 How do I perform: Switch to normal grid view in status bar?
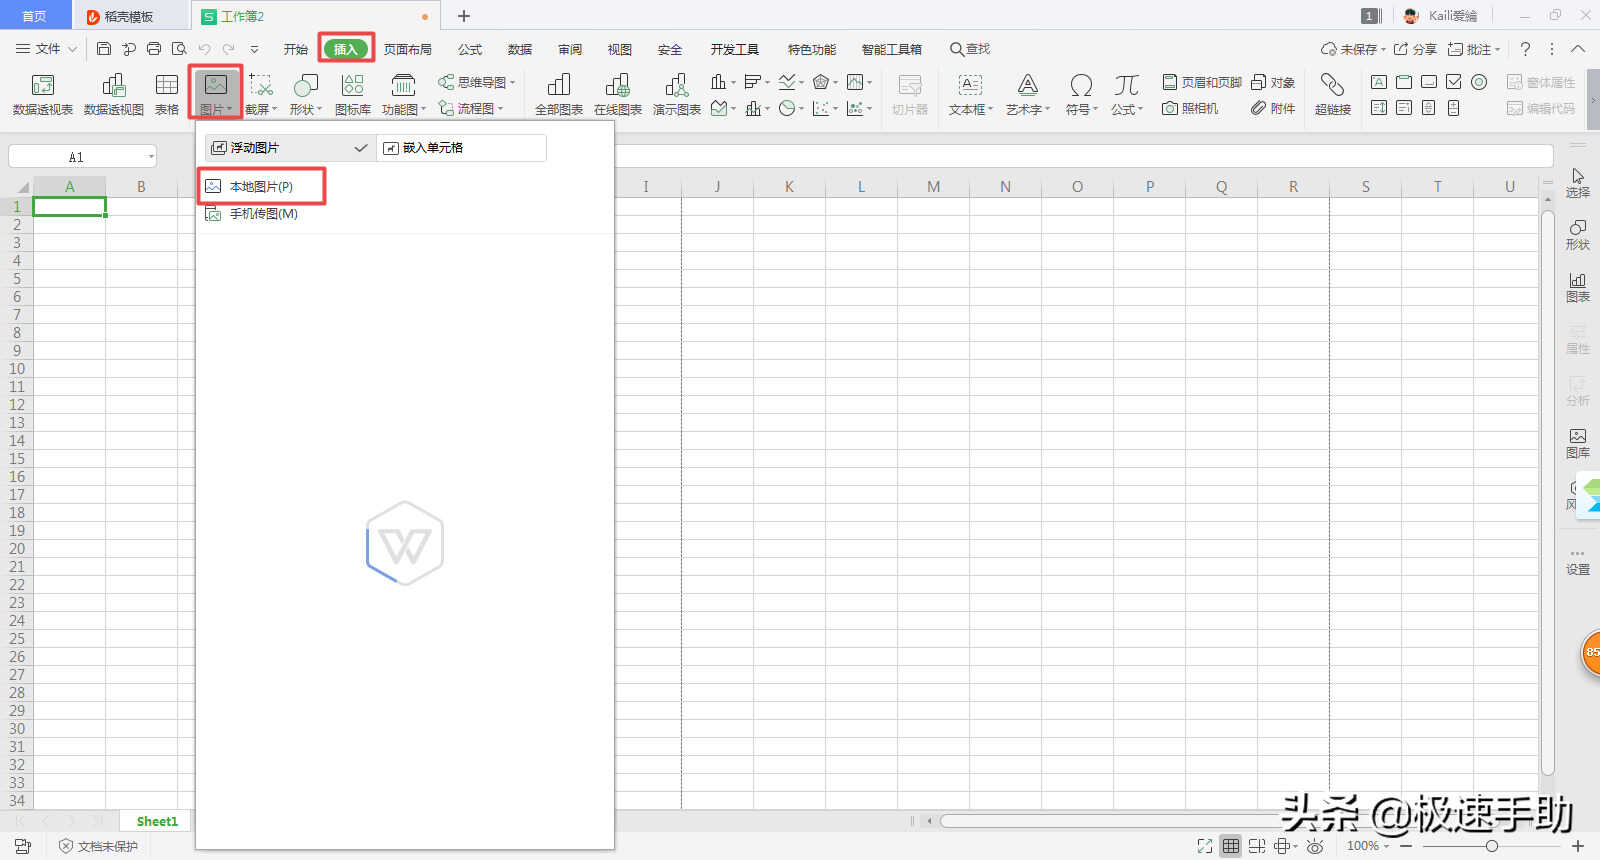tap(1231, 846)
